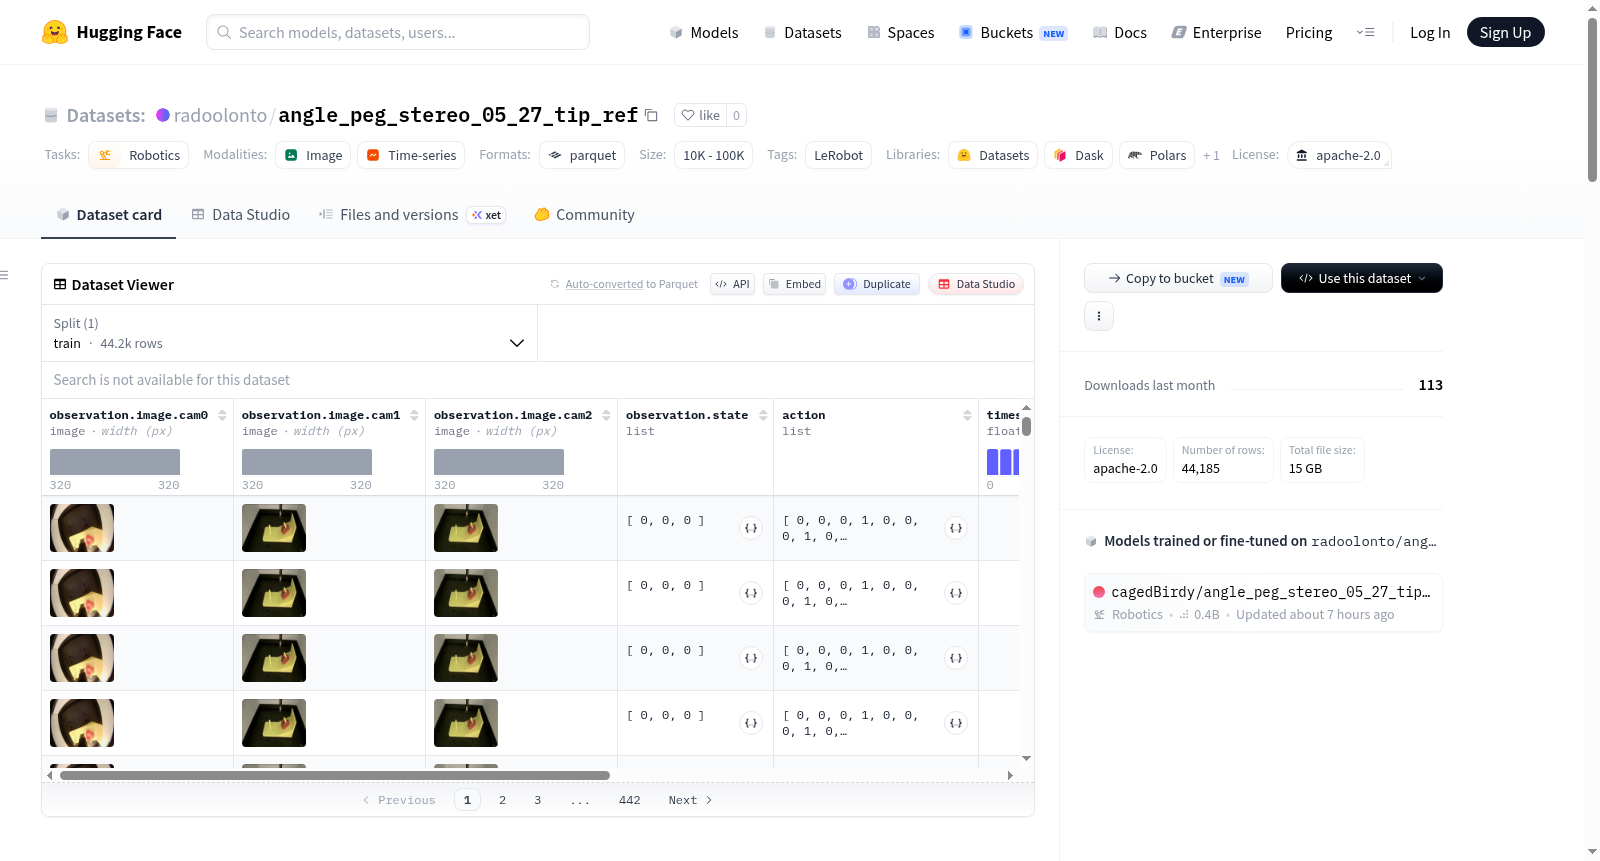Viewport: 1600px width, 861px height.
Task: Expand the observation.state JSON in fourth row
Action: [x=751, y=723]
